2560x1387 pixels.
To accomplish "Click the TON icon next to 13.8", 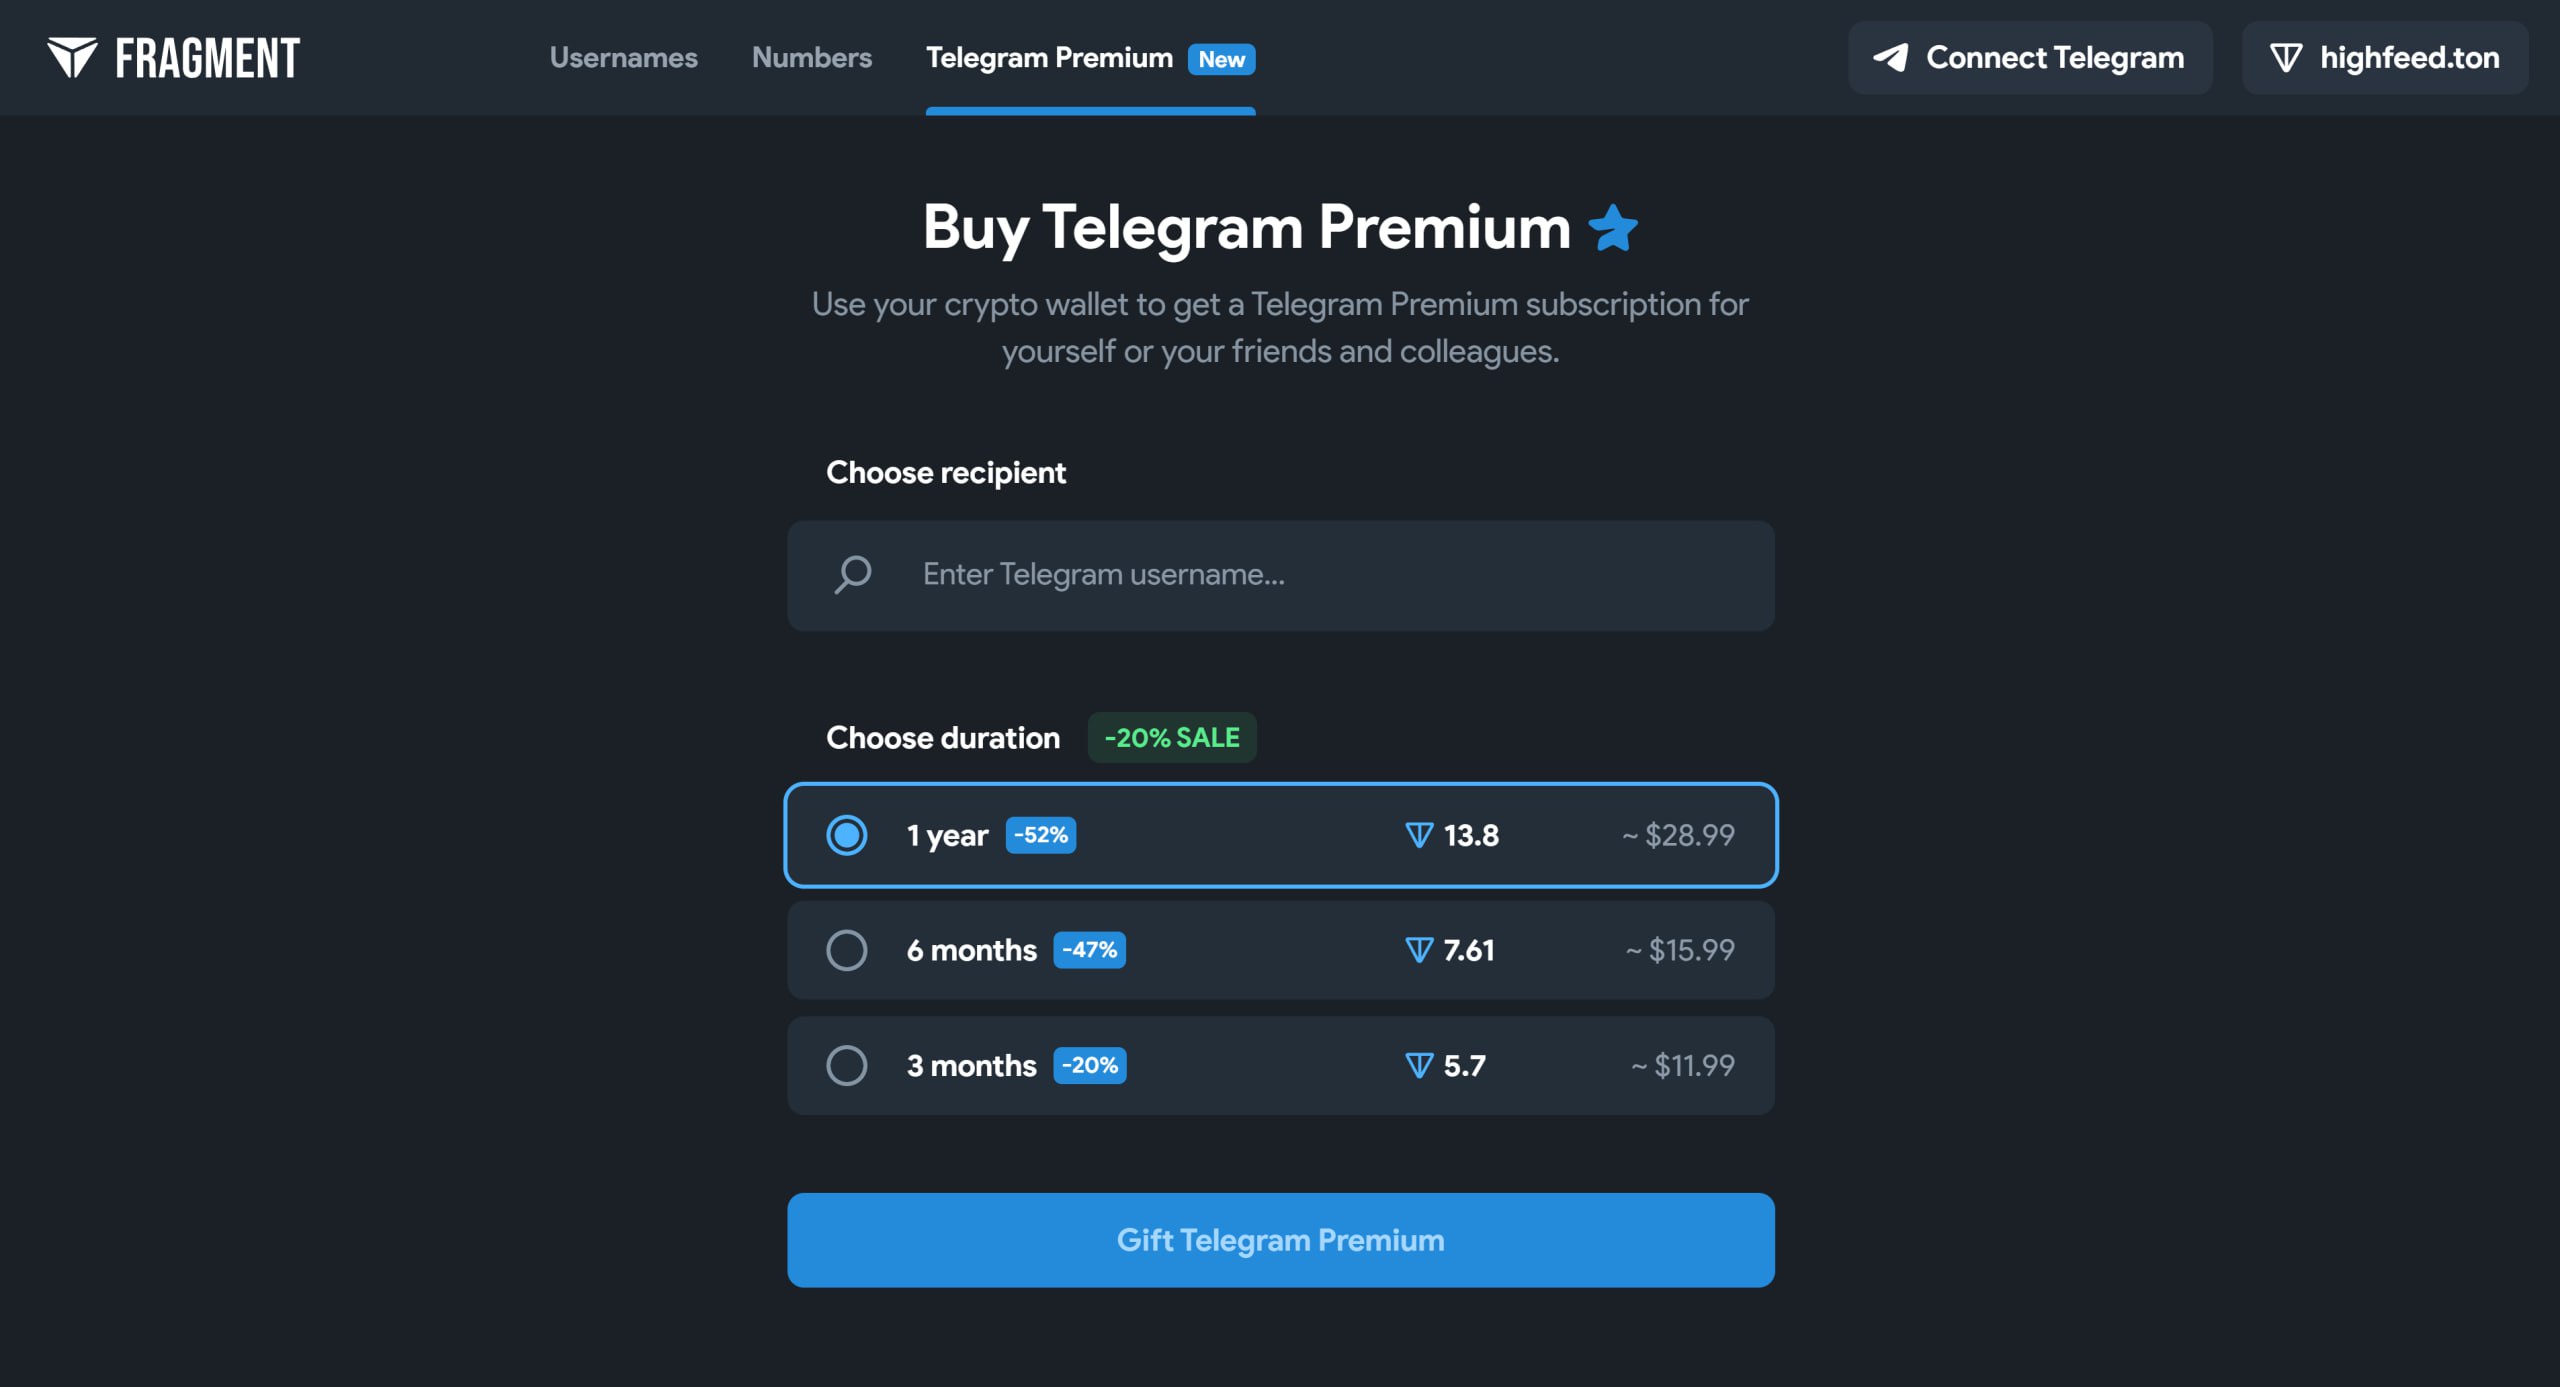I will point(1419,835).
